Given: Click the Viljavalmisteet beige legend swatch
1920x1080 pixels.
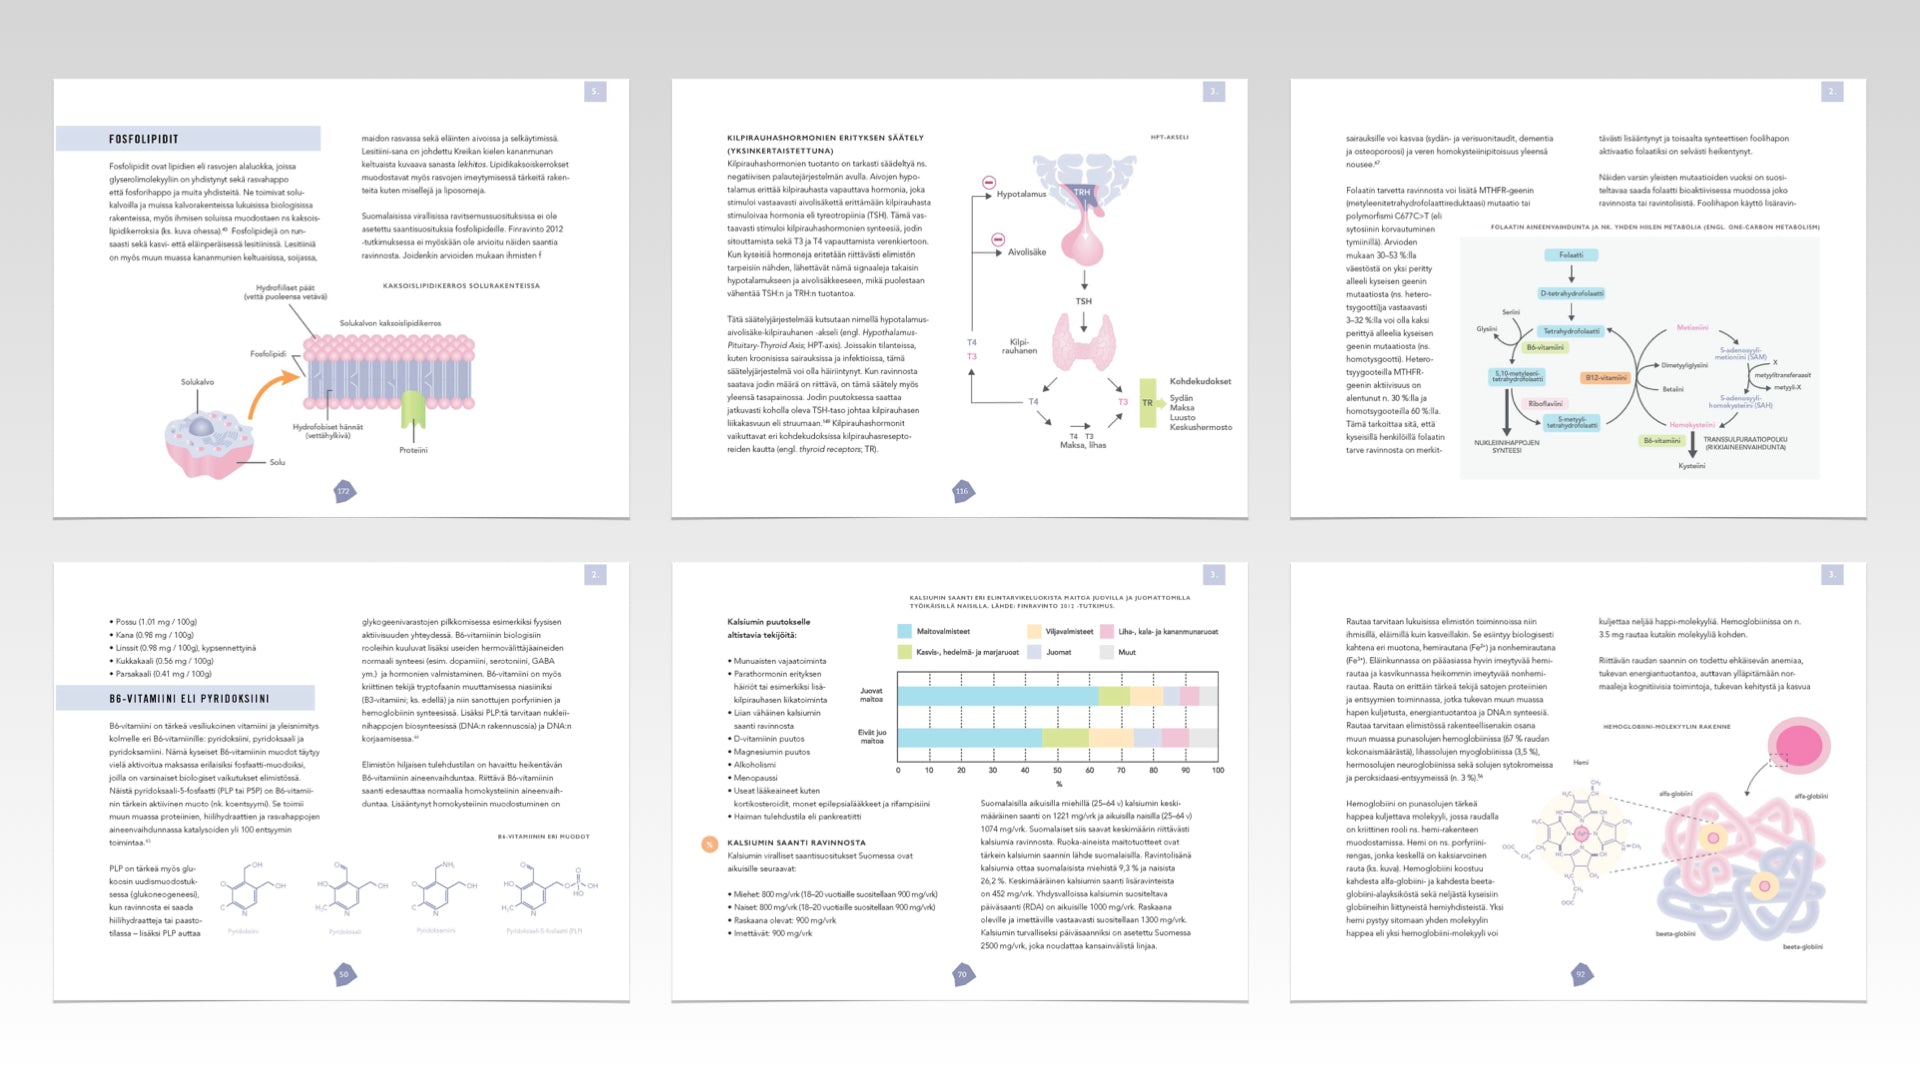Looking at the screenshot, I should tap(1034, 632).
